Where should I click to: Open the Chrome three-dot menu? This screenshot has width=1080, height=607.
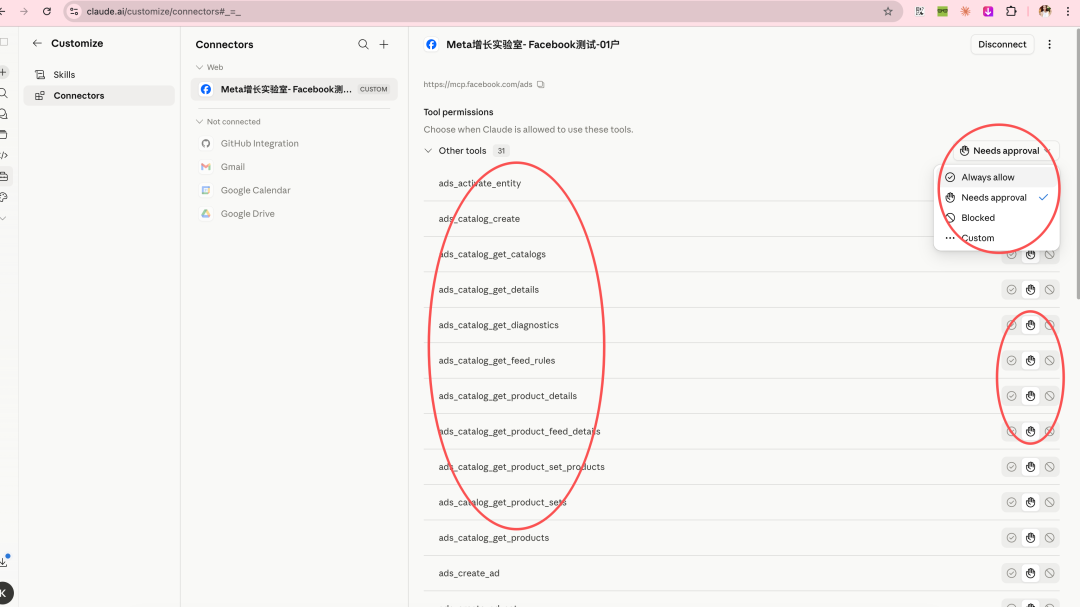pyautogui.click(x=1068, y=11)
